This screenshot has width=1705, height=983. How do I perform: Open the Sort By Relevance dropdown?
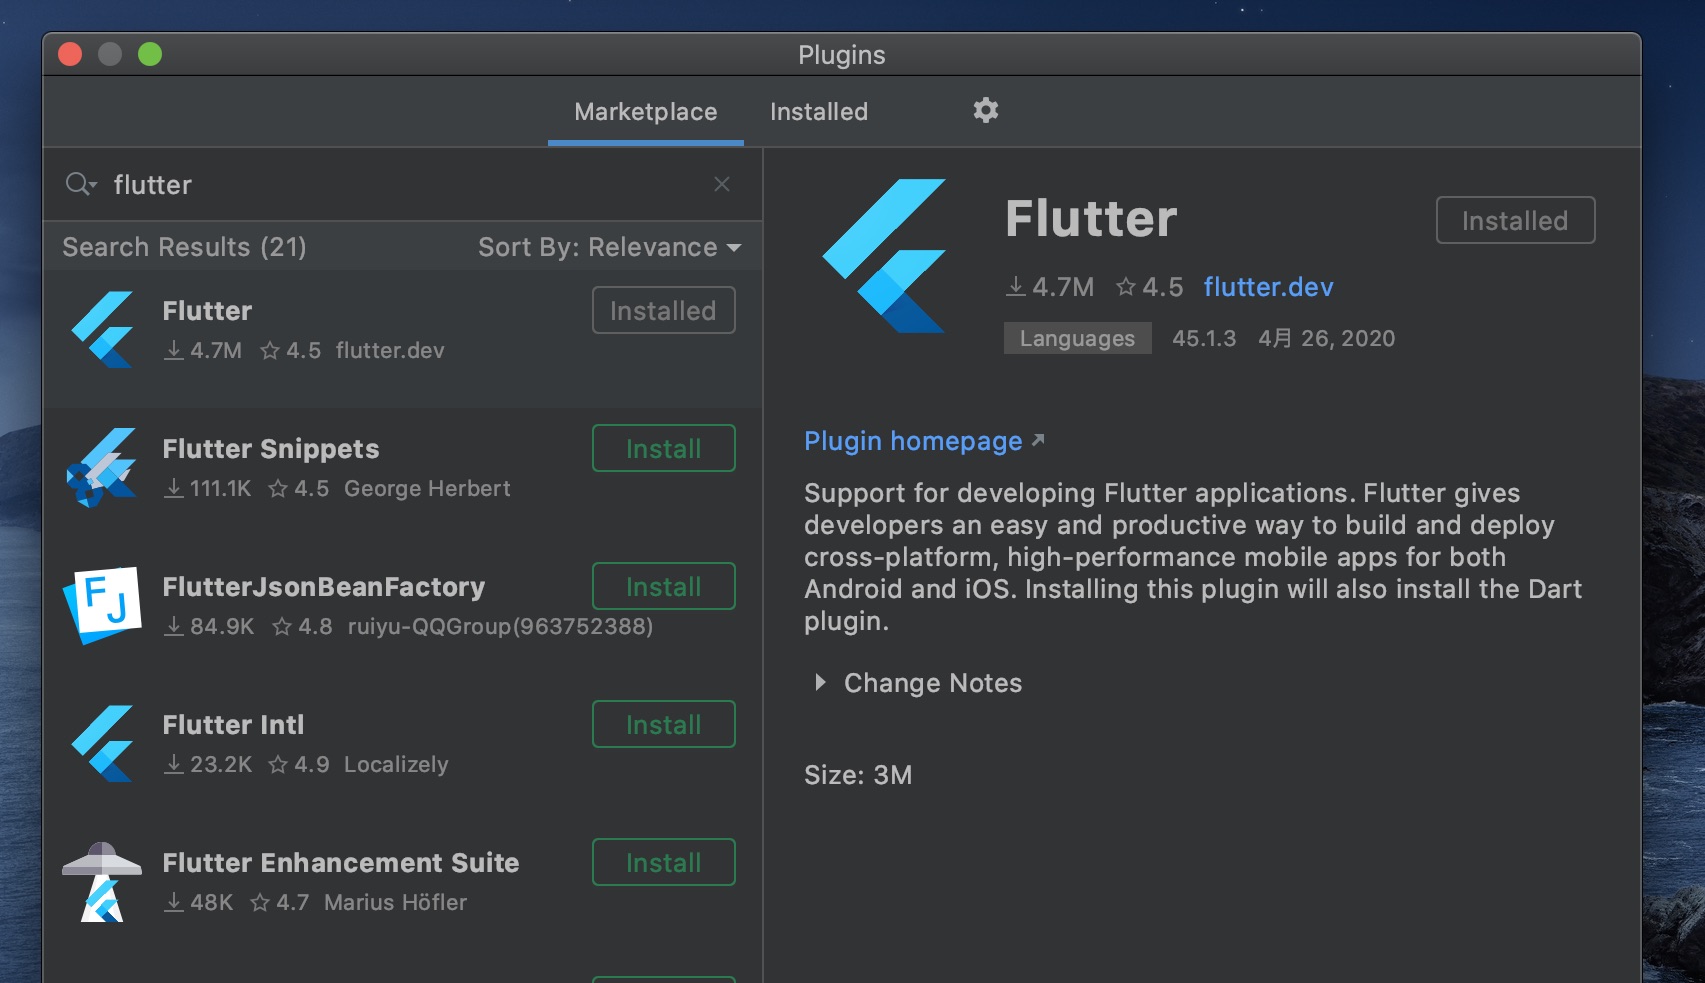pos(609,247)
